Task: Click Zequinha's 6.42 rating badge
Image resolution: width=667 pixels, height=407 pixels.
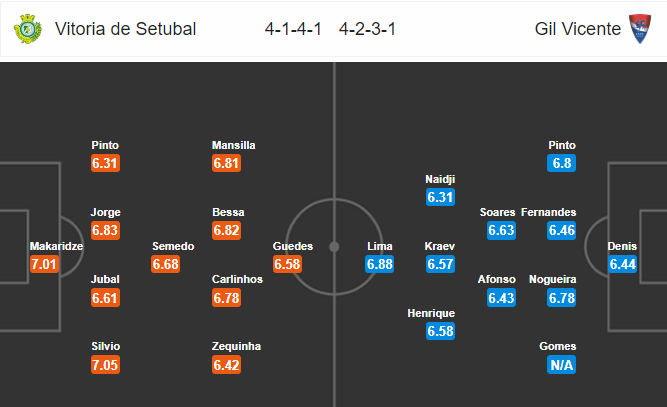Action: point(226,365)
